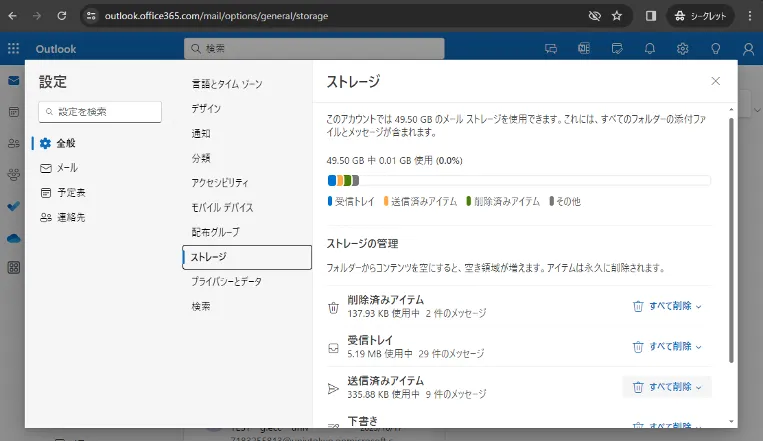Expand すべて削除 dropdown for 削除済みアイテム
Image resolution: width=764 pixels, height=442 pixels.
[699, 306]
